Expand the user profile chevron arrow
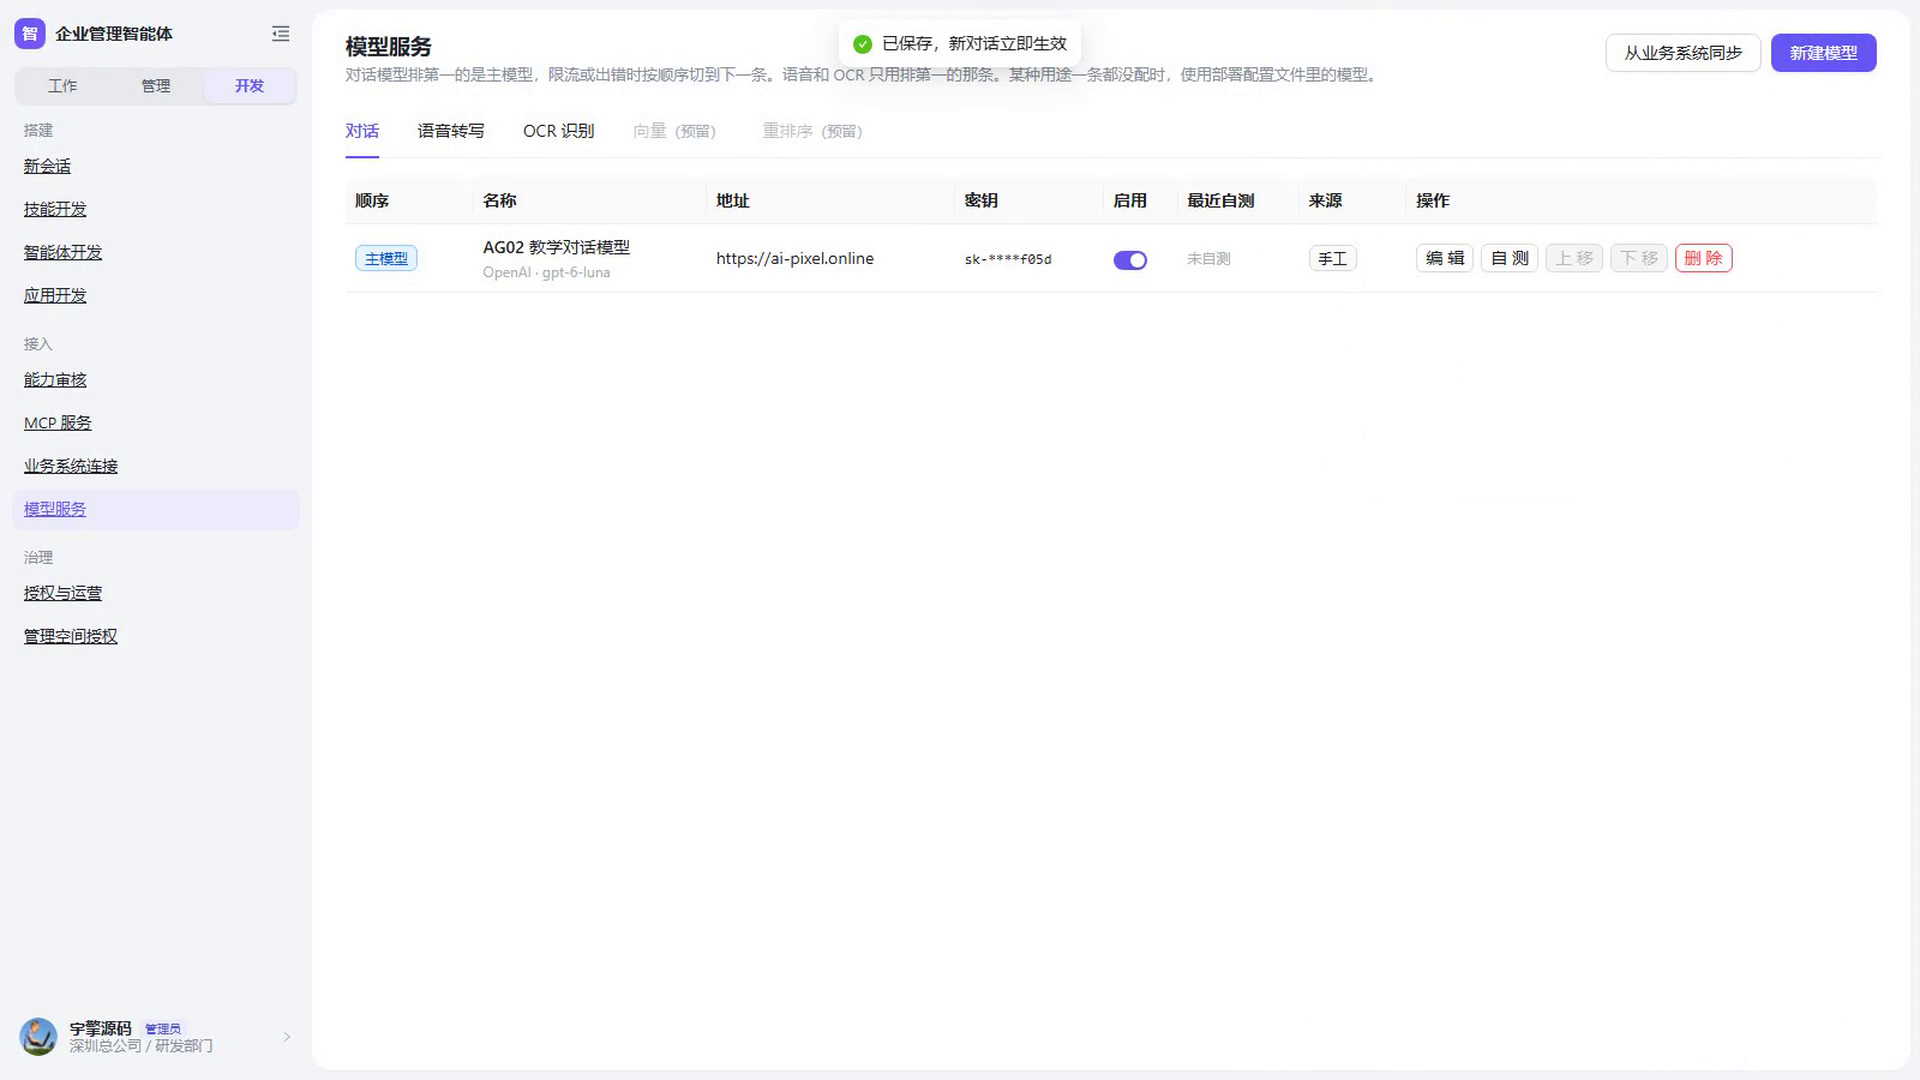This screenshot has height=1080, width=1920. click(x=287, y=1037)
